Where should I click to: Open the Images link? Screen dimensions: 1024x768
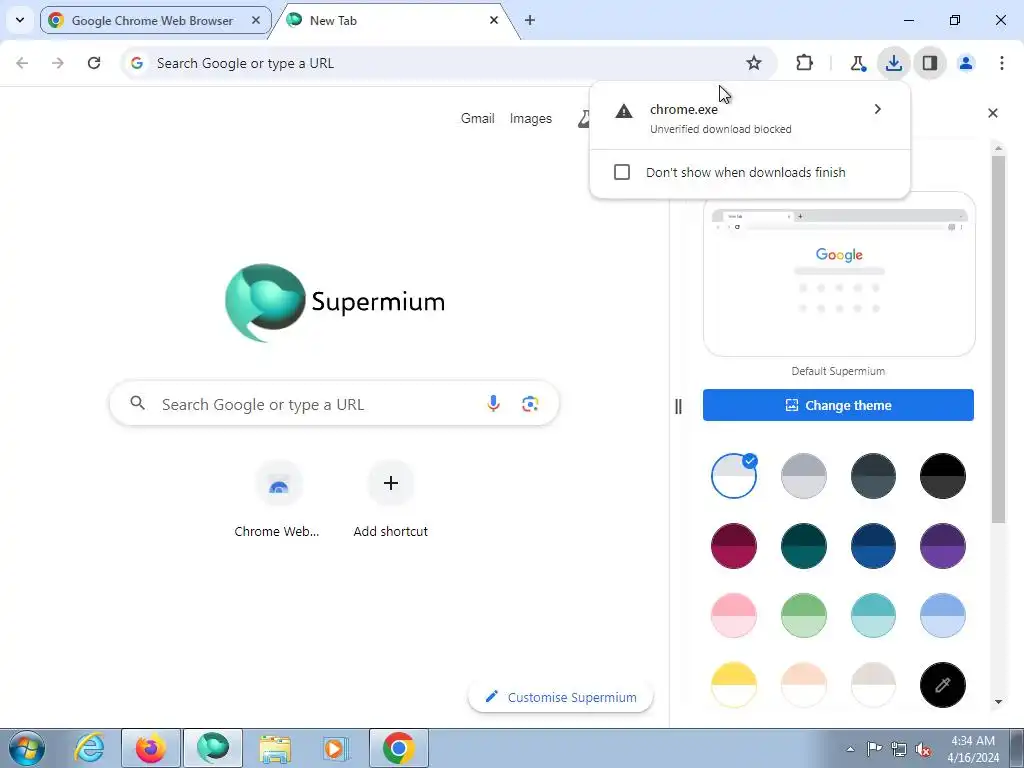coord(530,118)
